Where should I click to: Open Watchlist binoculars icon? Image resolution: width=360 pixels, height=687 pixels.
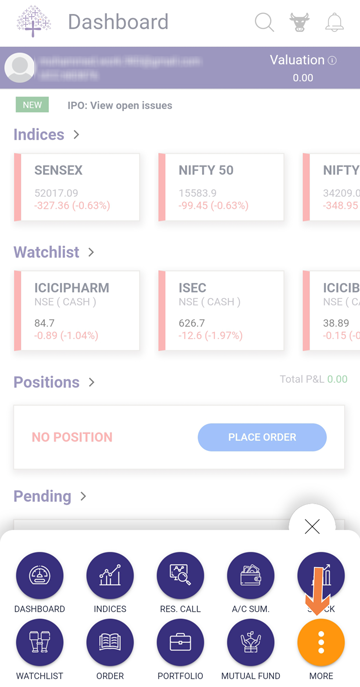40,642
